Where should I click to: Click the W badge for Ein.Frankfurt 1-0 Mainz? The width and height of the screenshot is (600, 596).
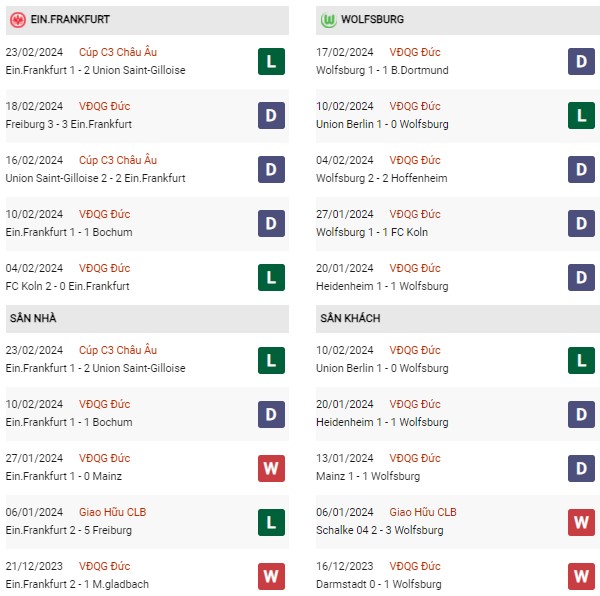[x=271, y=468]
